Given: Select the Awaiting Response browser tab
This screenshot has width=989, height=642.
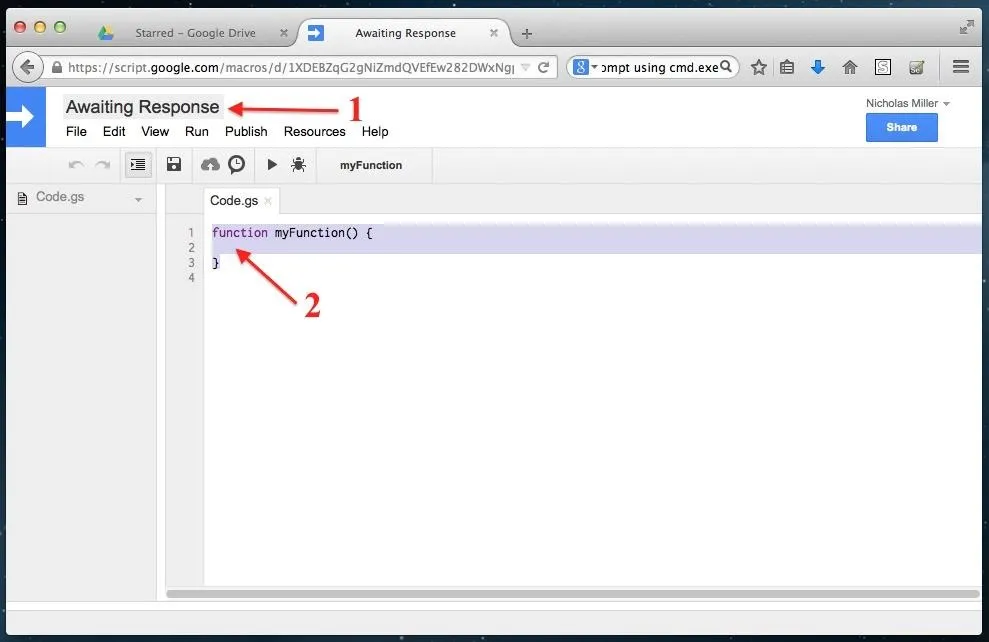Looking at the screenshot, I should [x=405, y=33].
